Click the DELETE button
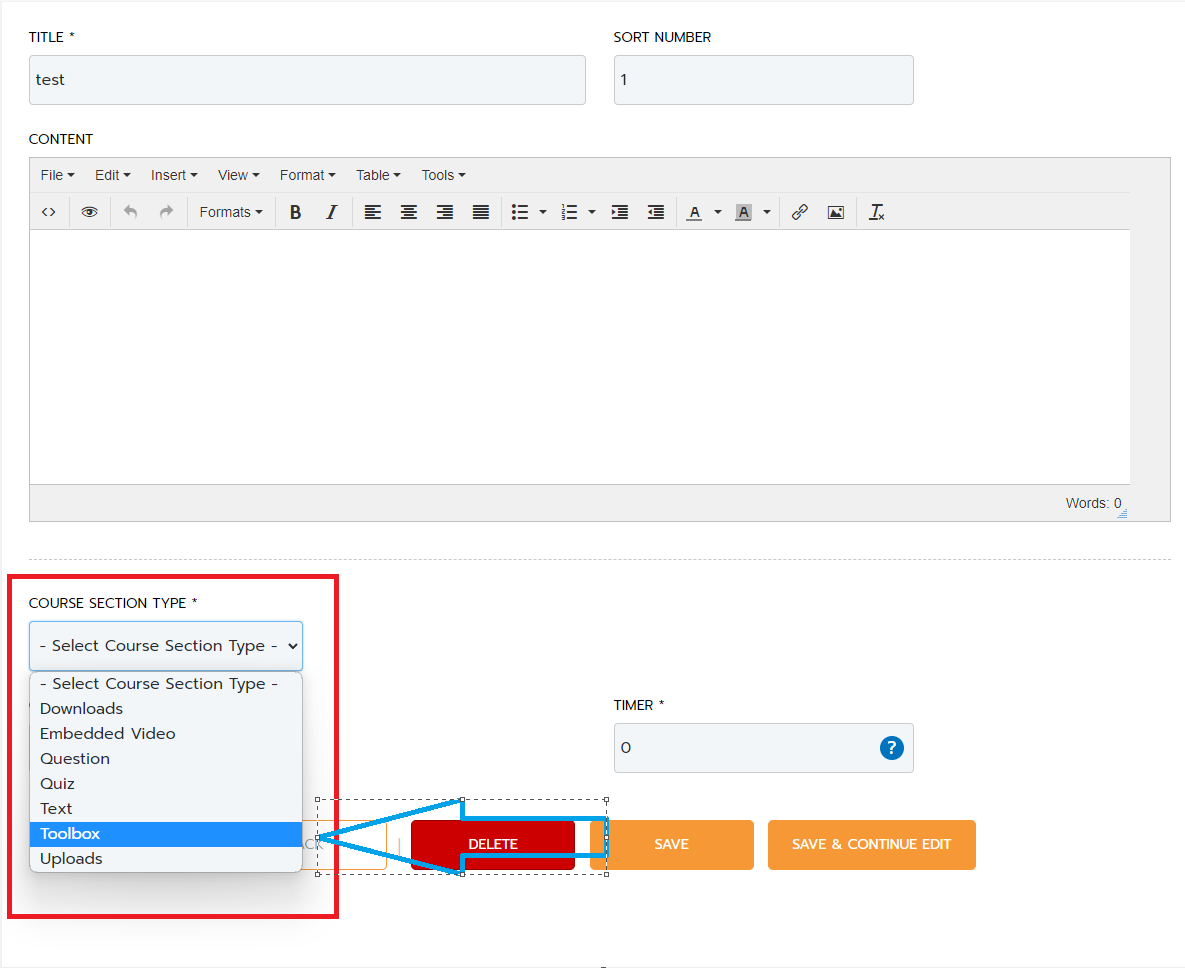1185x968 pixels. (492, 844)
